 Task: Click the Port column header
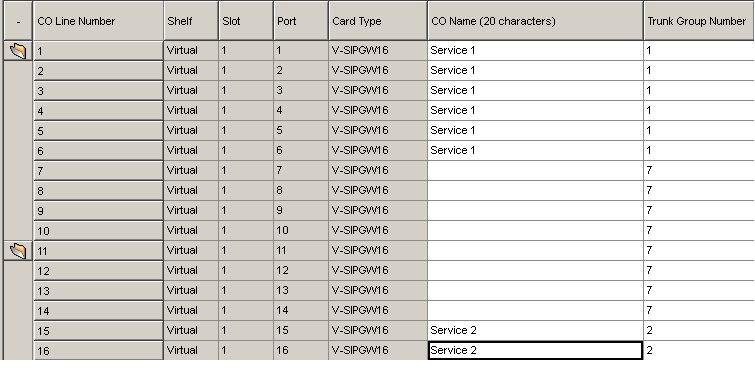pyautogui.click(x=301, y=21)
